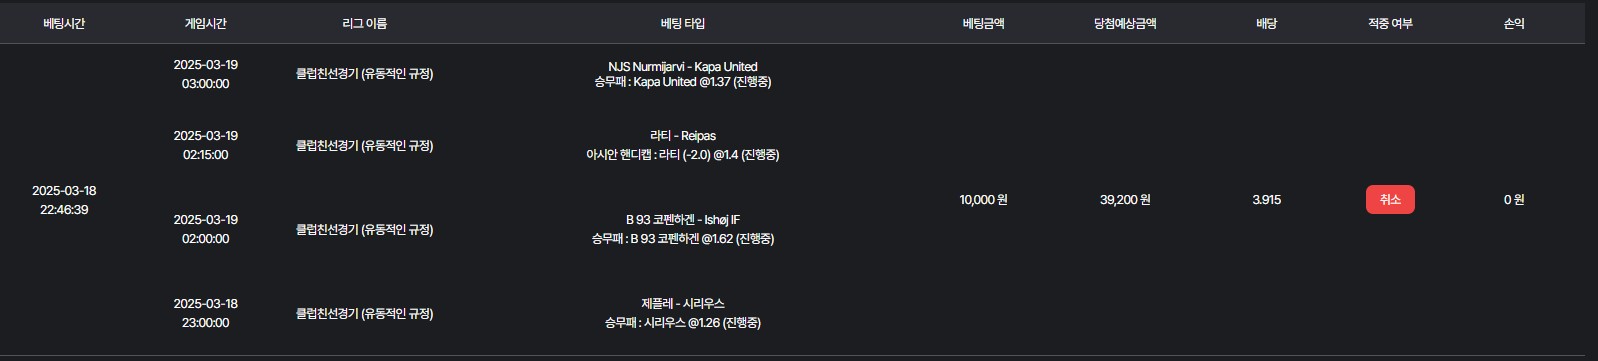This screenshot has height=361, width=1598.
Task: Click the 손익 column header
Action: (1514, 23)
